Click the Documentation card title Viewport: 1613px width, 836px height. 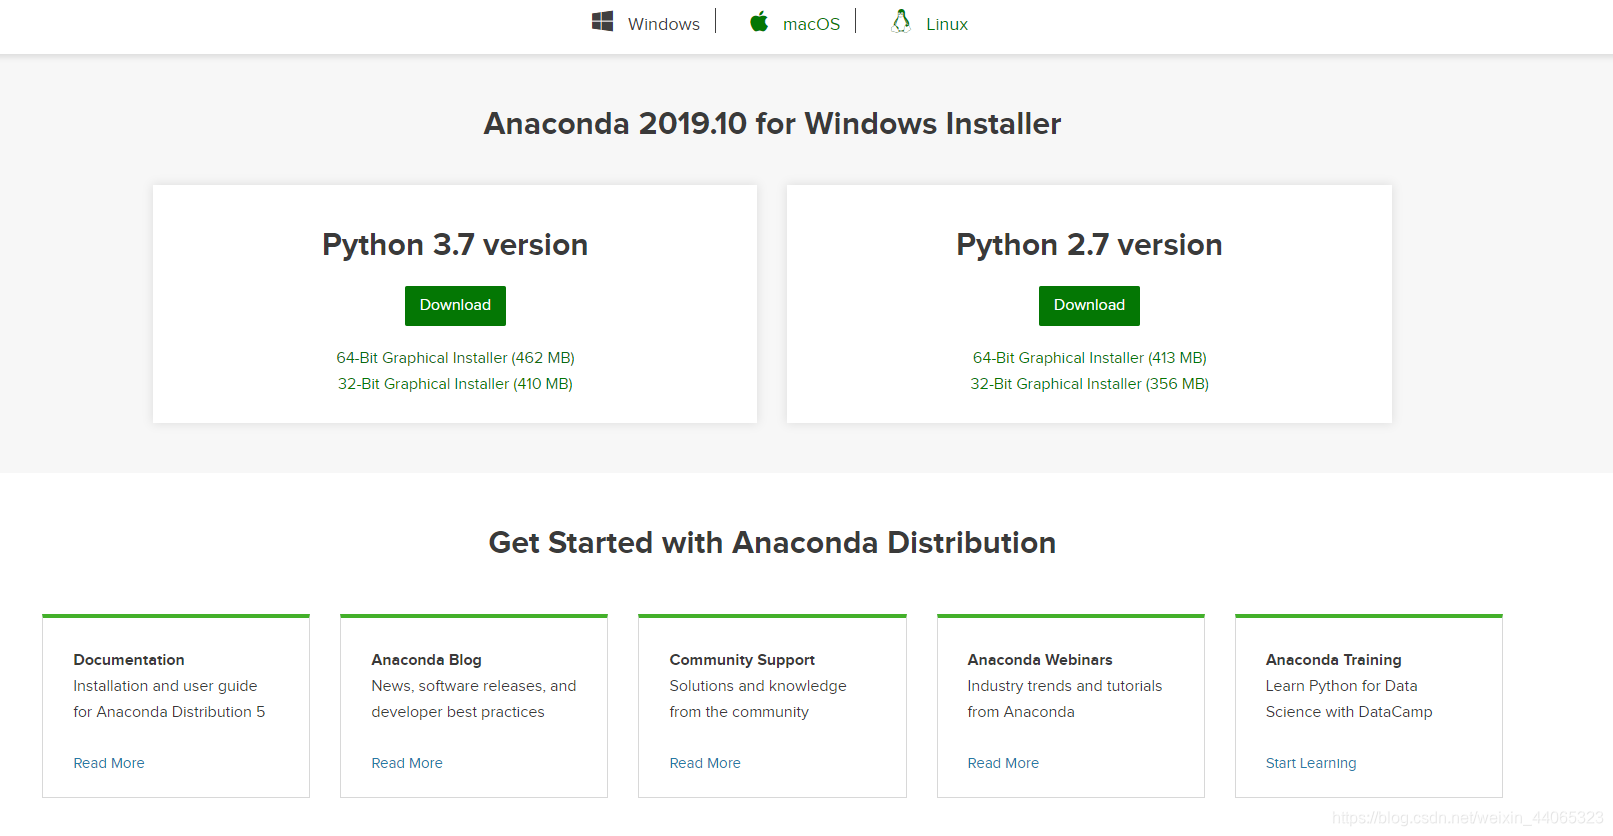129,660
